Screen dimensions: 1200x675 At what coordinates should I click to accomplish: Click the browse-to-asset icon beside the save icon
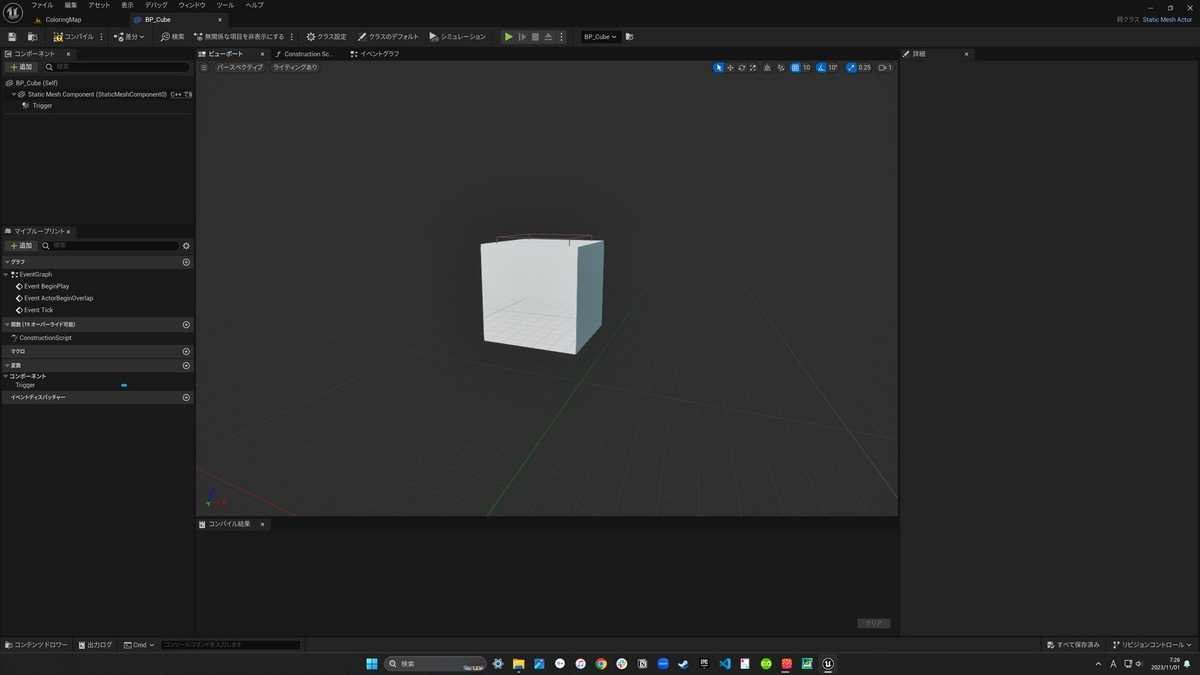pyautogui.click(x=32, y=37)
